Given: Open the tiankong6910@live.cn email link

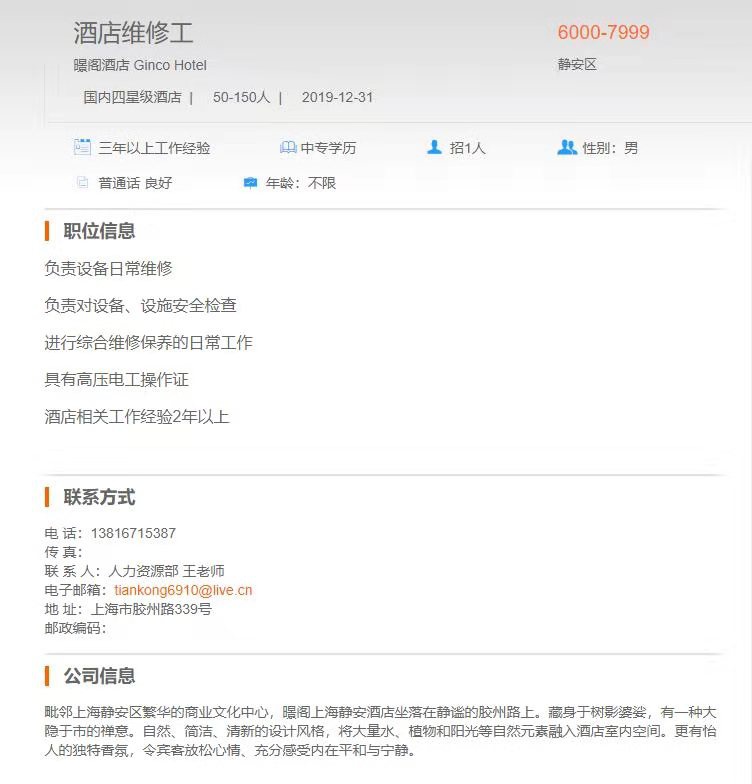Looking at the screenshot, I should click(x=183, y=590).
